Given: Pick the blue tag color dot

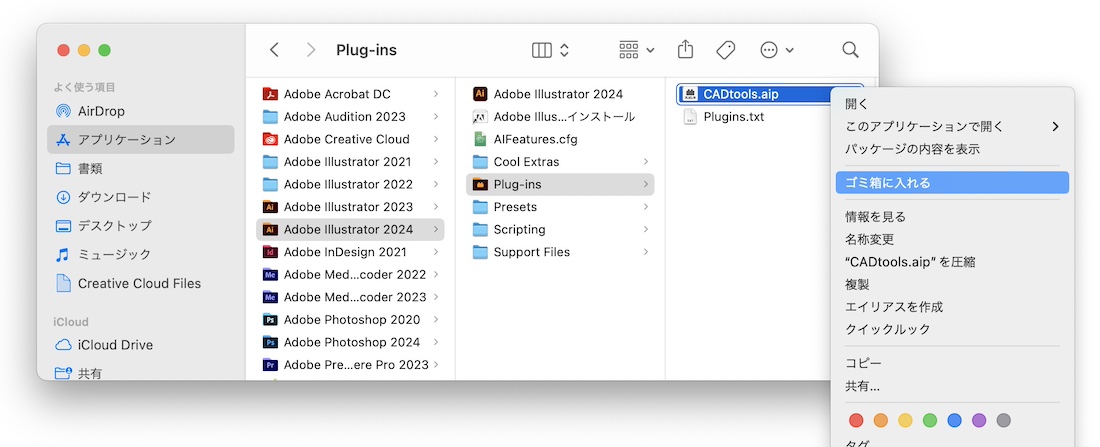Looking at the screenshot, I should click(954, 420).
